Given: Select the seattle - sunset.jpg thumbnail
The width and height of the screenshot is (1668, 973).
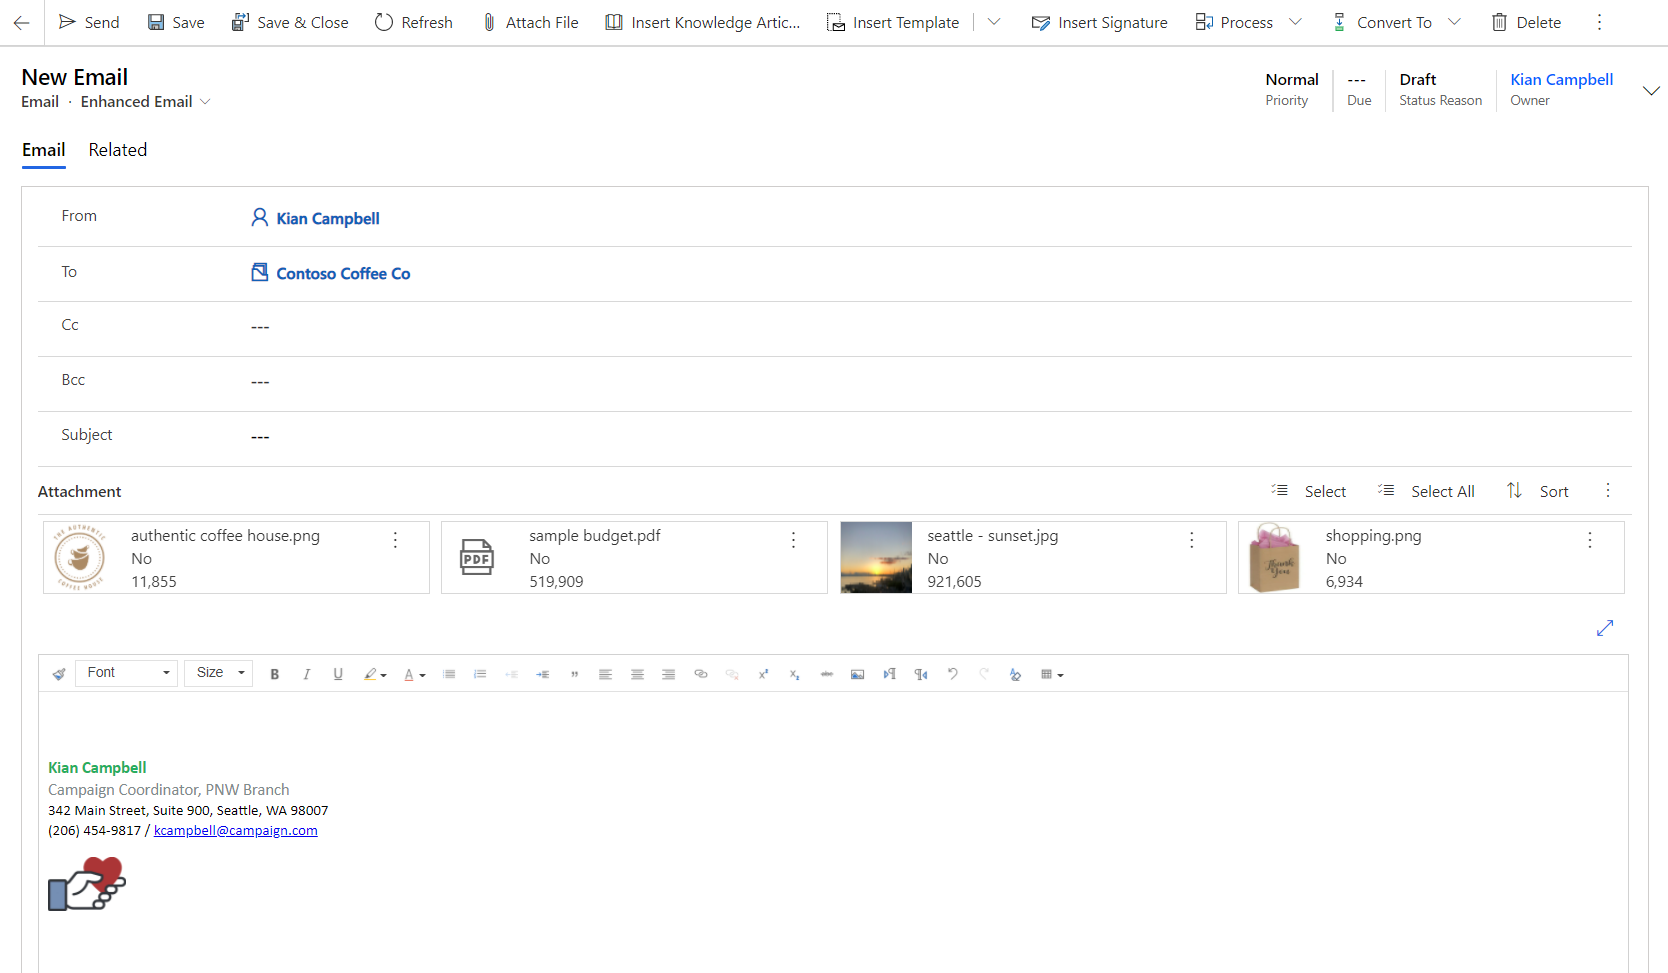Looking at the screenshot, I should 876,557.
